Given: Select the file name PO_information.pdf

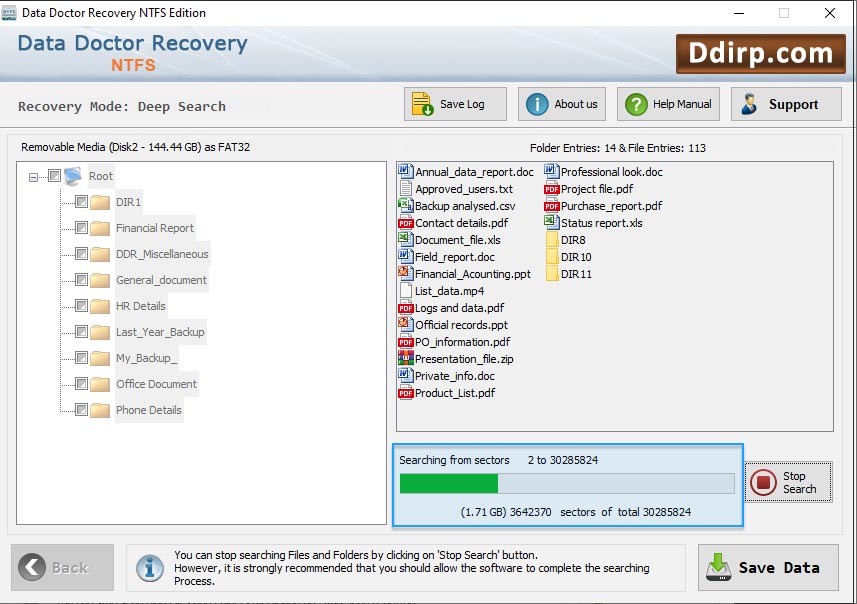Looking at the screenshot, I should pyautogui.click(x=462, y=342).
